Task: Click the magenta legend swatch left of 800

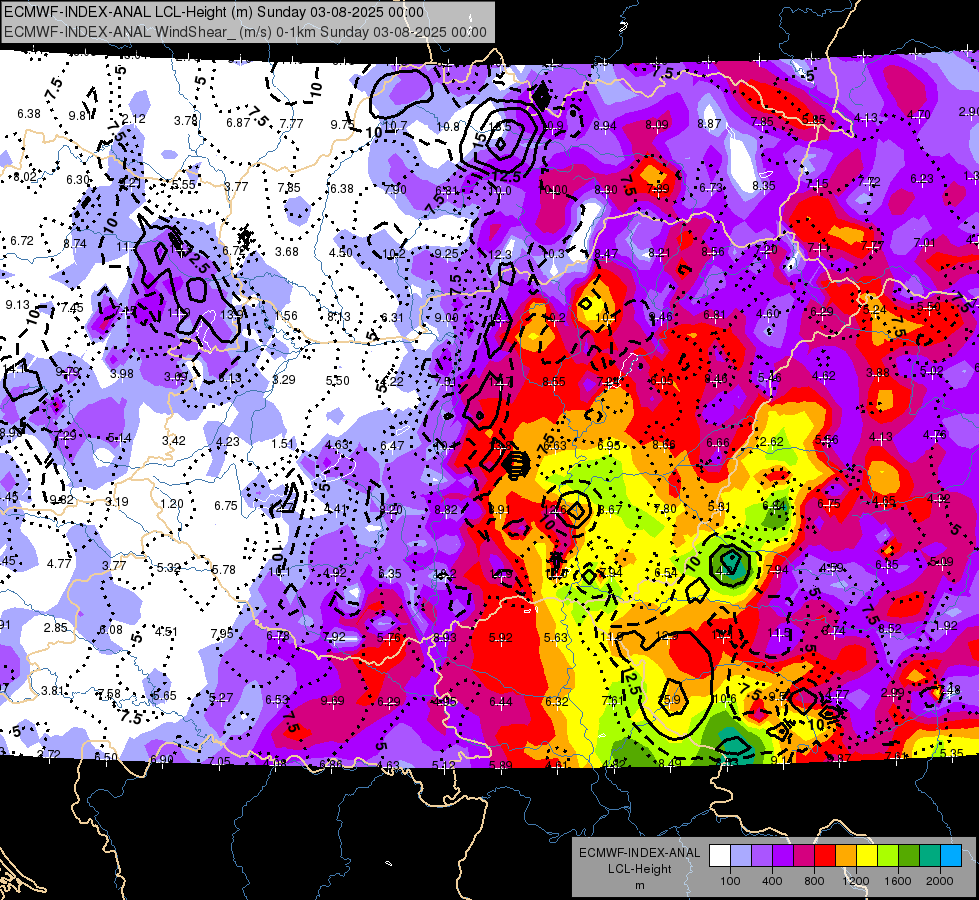Action: pos(804,856)
